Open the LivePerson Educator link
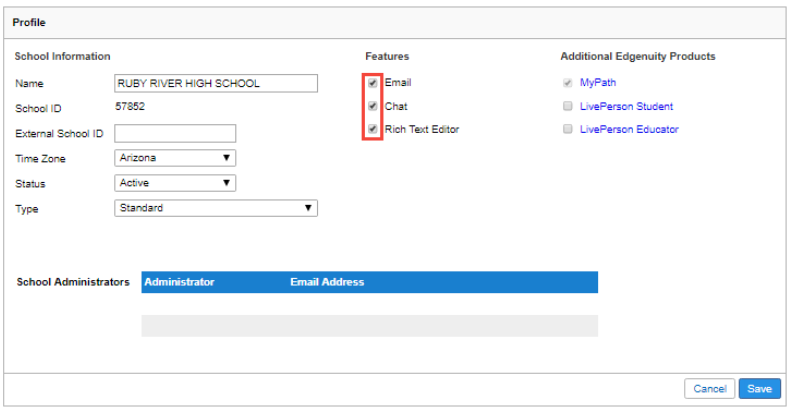790x409 pixels. [x=629, y=129]
